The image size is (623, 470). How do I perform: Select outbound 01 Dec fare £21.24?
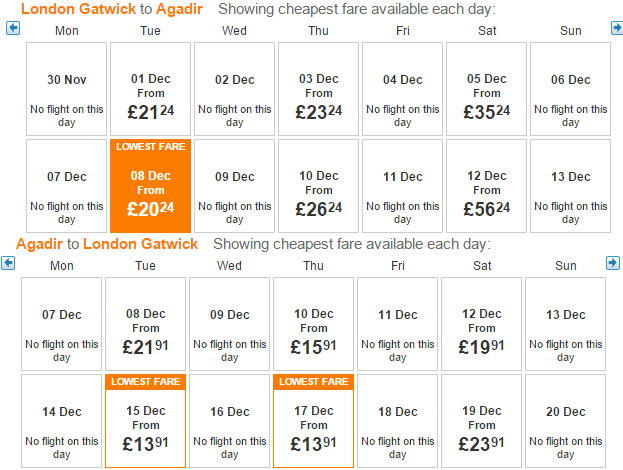pos(151,89)
